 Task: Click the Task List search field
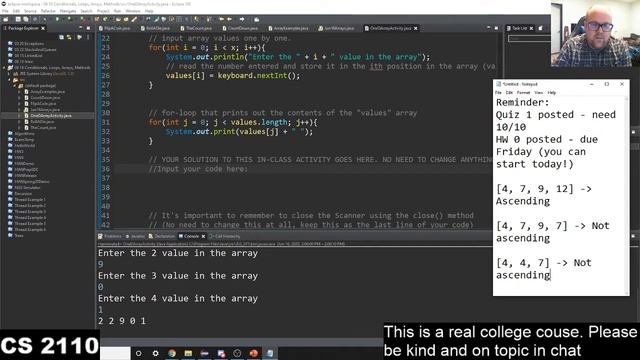point(529,38)
